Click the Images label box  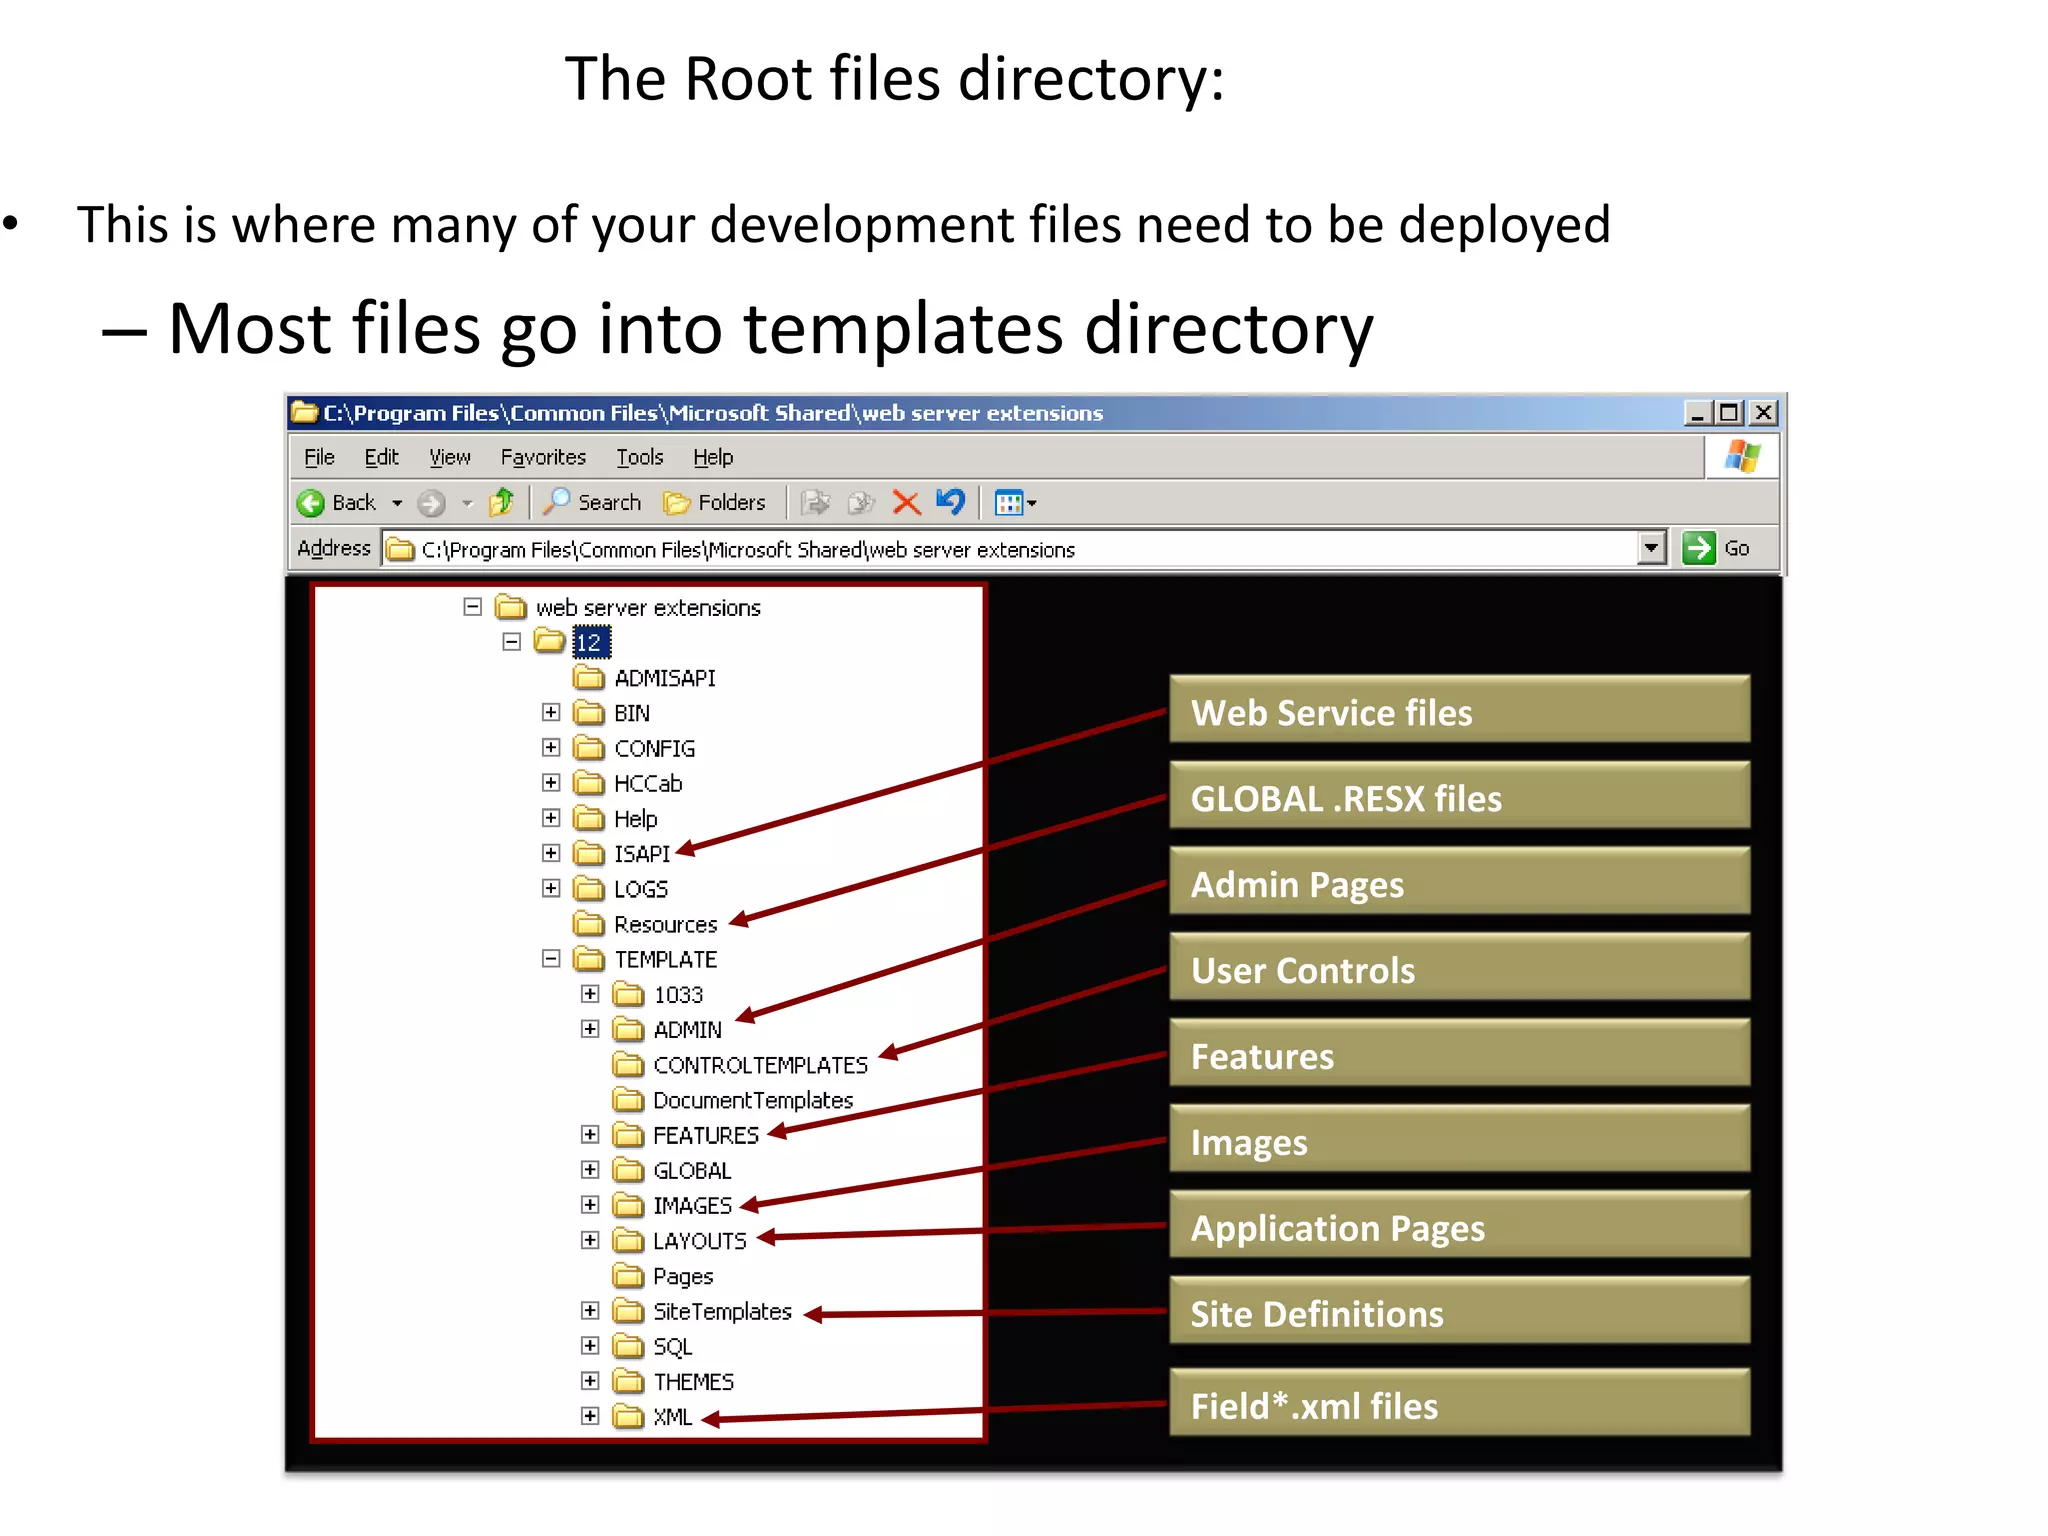[x=1459, y=1139]
